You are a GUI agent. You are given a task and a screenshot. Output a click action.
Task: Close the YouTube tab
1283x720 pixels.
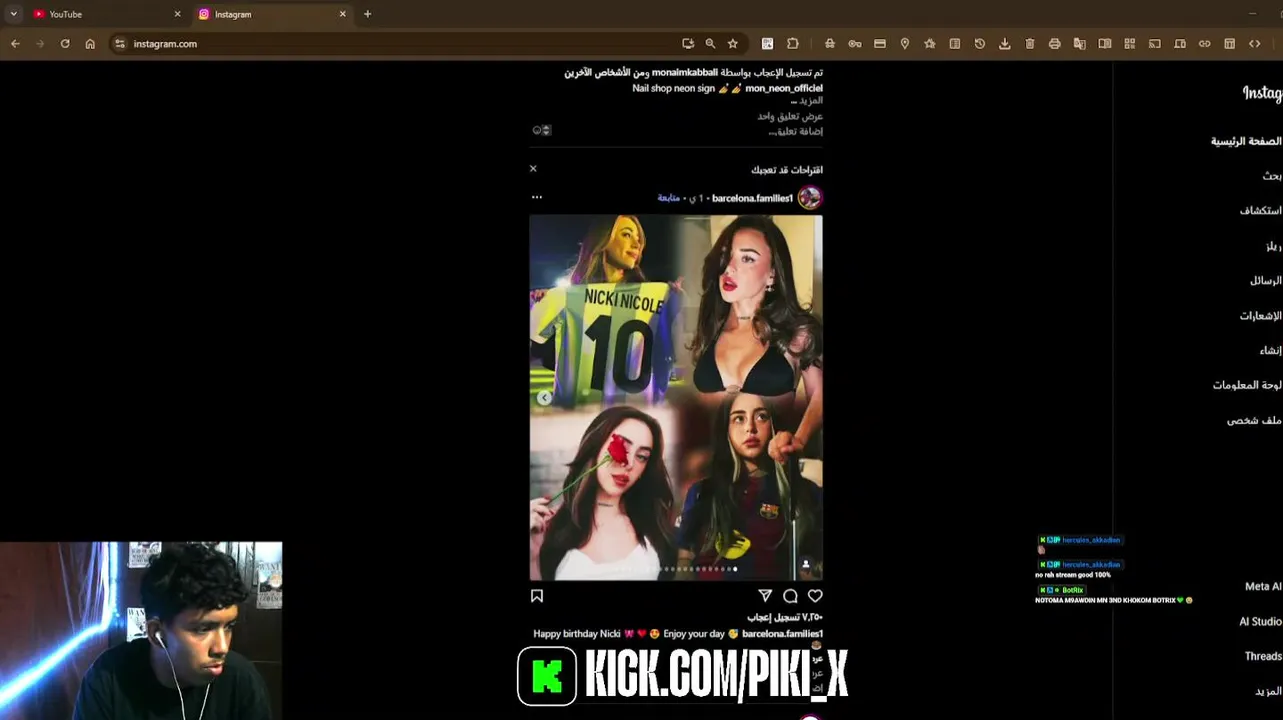click(178, 14)
